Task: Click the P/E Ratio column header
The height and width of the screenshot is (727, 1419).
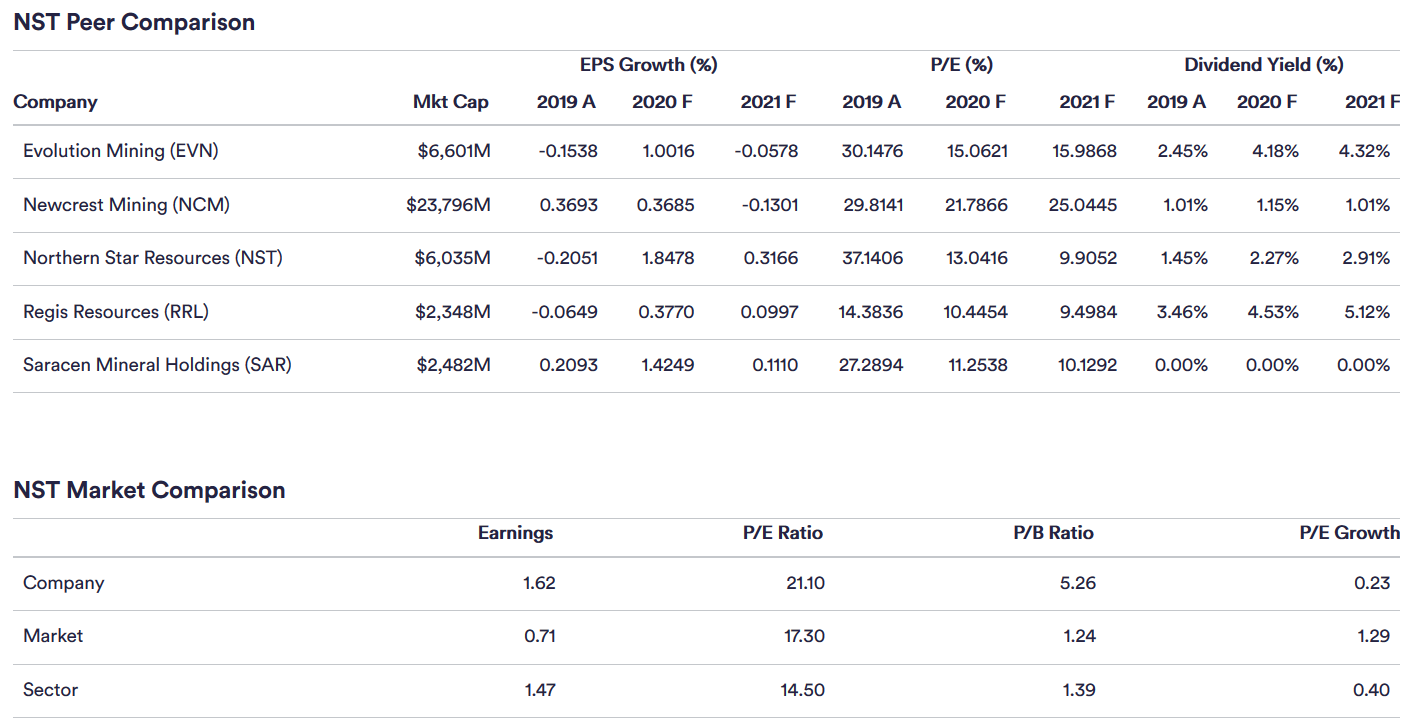Action: 783,533
